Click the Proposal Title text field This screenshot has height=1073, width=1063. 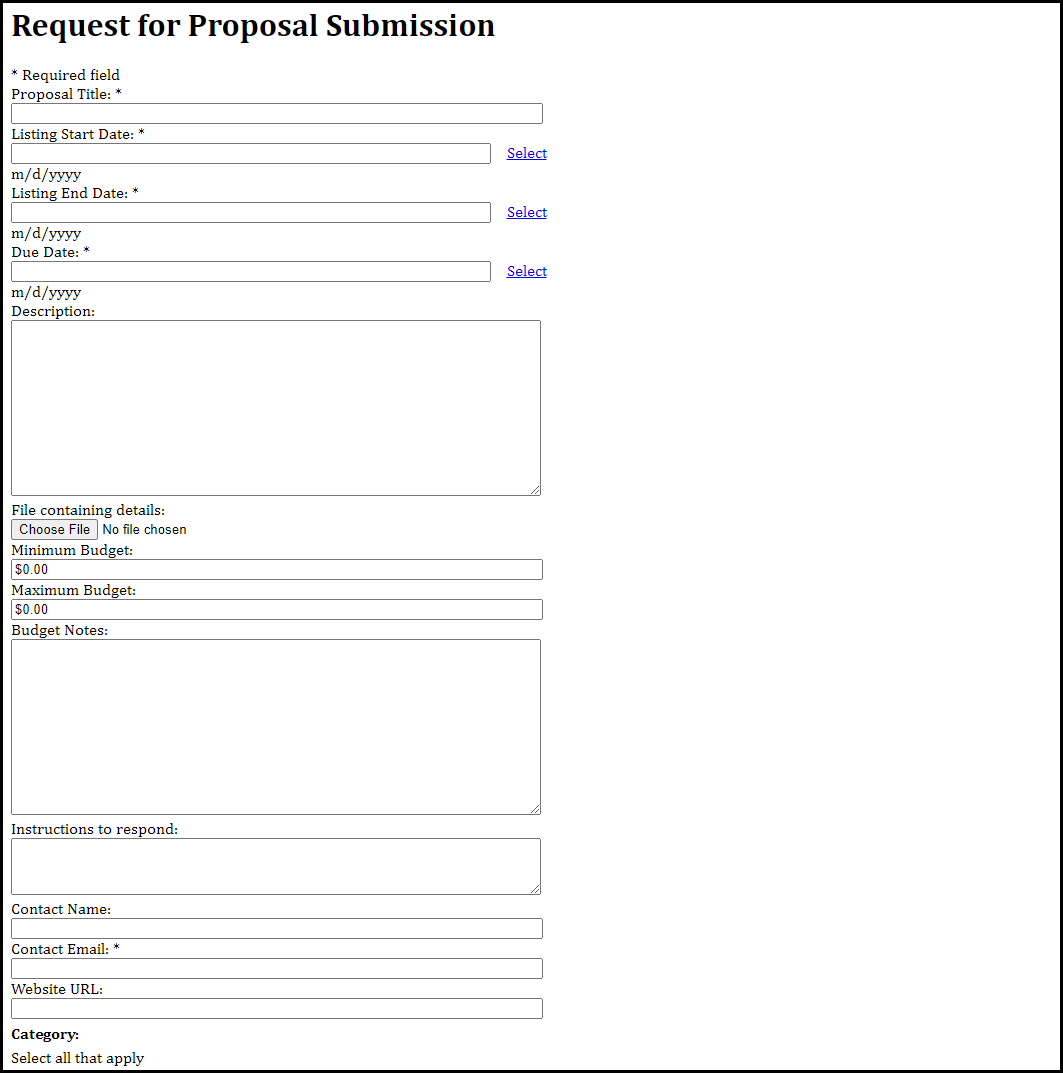(x=276, y=114)
